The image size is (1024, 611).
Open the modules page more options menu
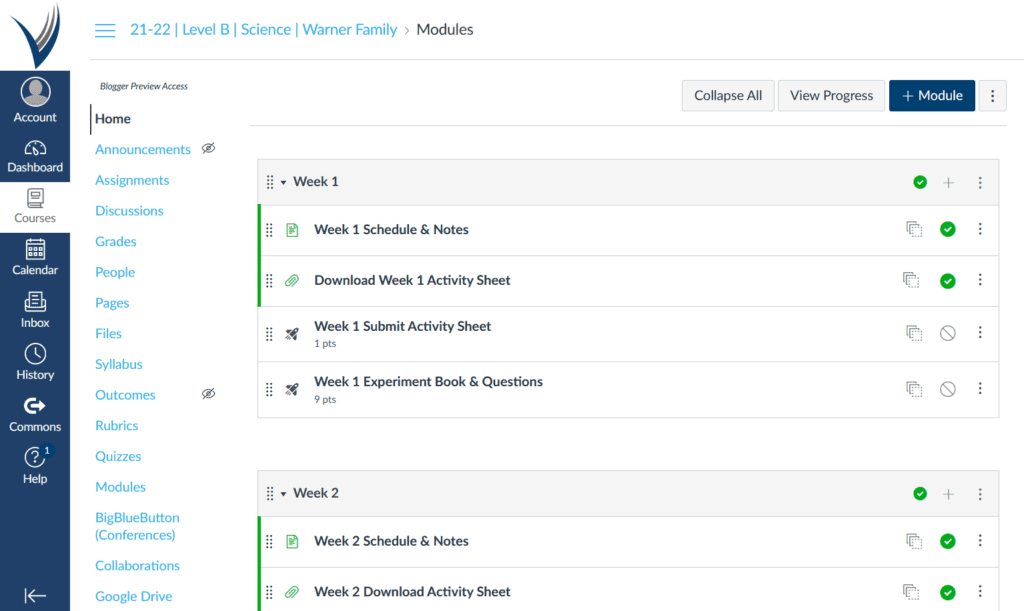coord(993,96)
